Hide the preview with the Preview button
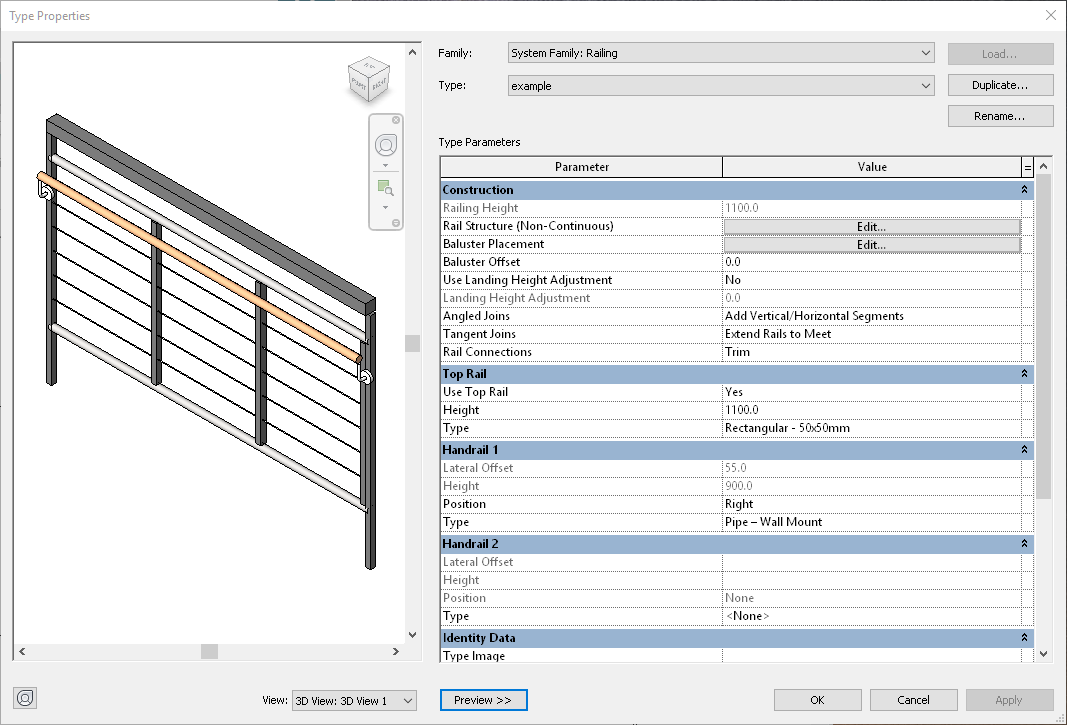Viewport: 1067px width, 725px height. click(483, 700)
